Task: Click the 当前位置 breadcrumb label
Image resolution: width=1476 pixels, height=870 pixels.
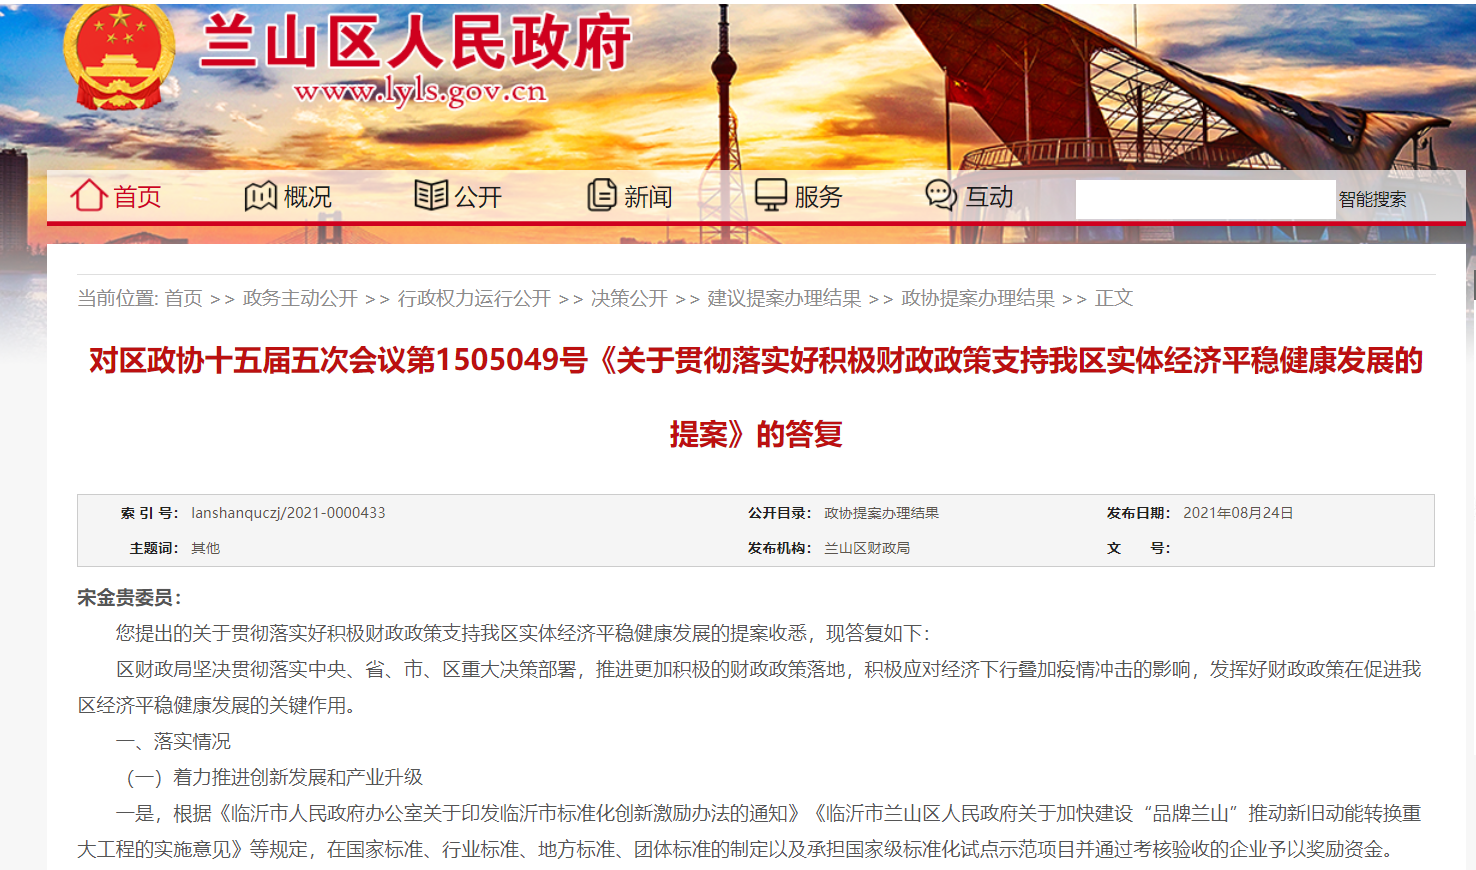Action: tap(116, 298)
